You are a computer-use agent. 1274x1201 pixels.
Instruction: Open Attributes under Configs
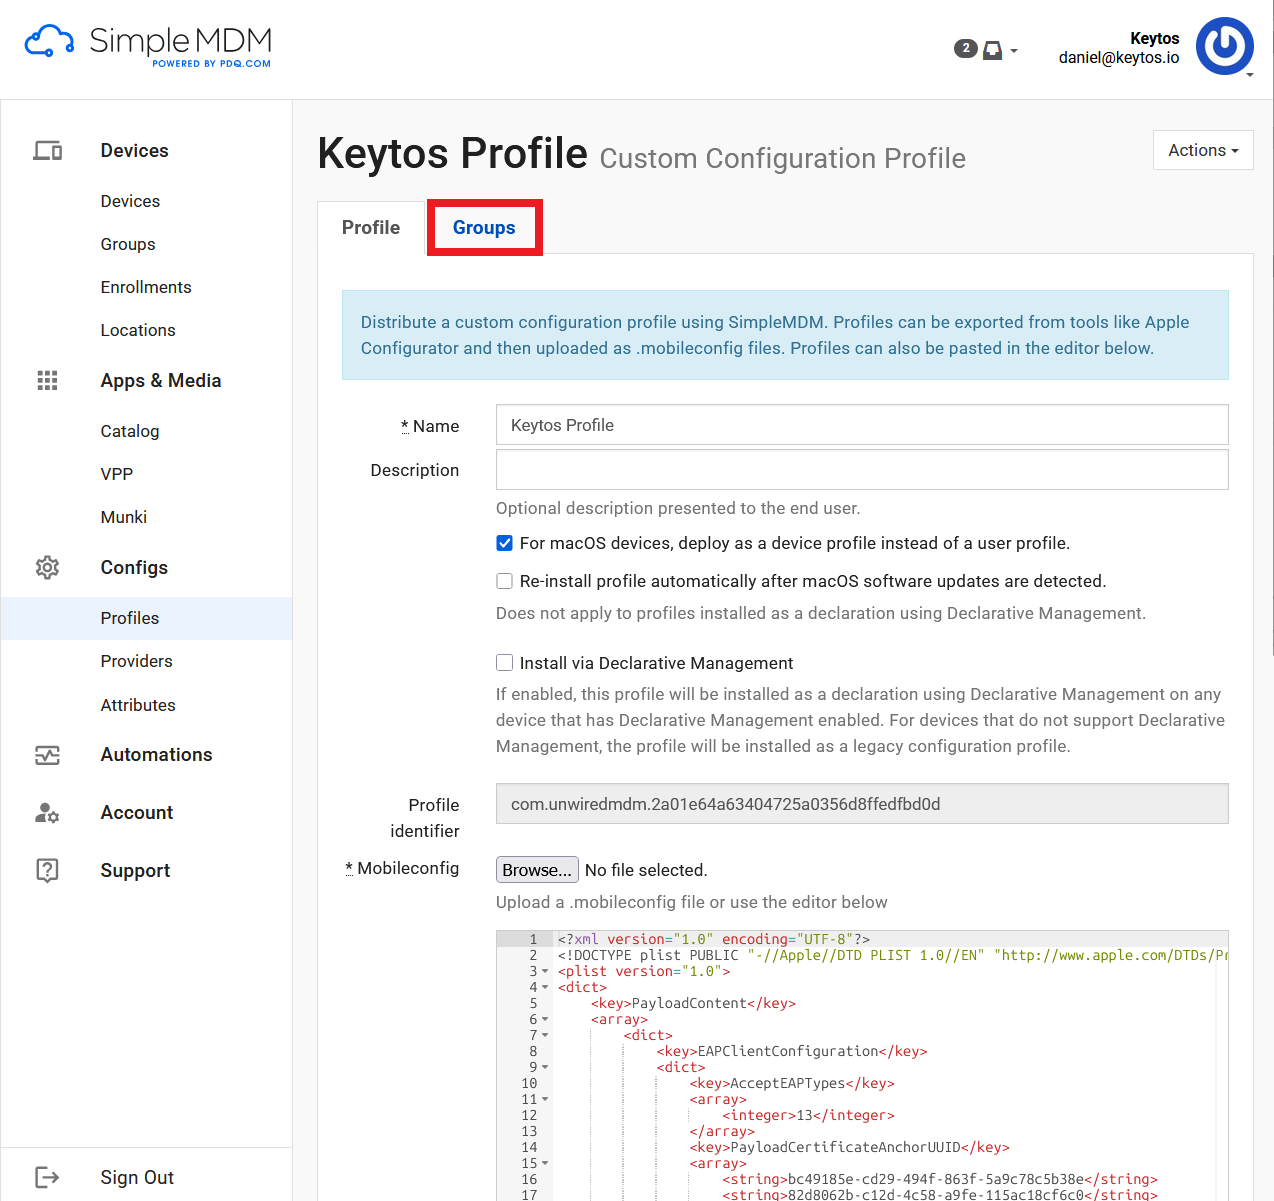click(138, 706)
